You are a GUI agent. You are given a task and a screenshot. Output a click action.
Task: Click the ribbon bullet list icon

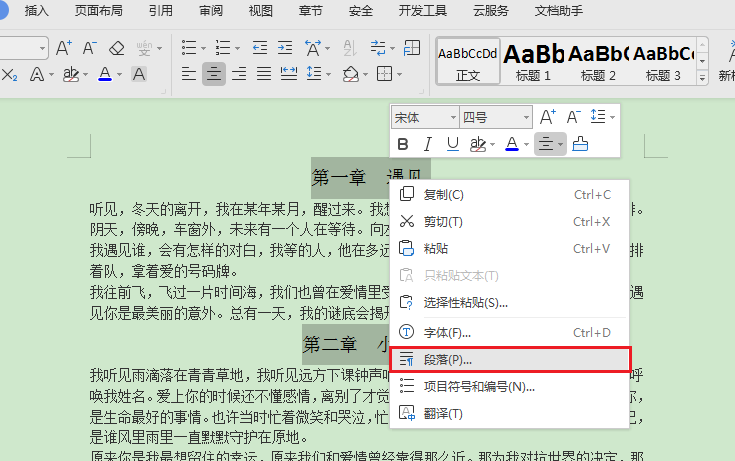point(189,48)
